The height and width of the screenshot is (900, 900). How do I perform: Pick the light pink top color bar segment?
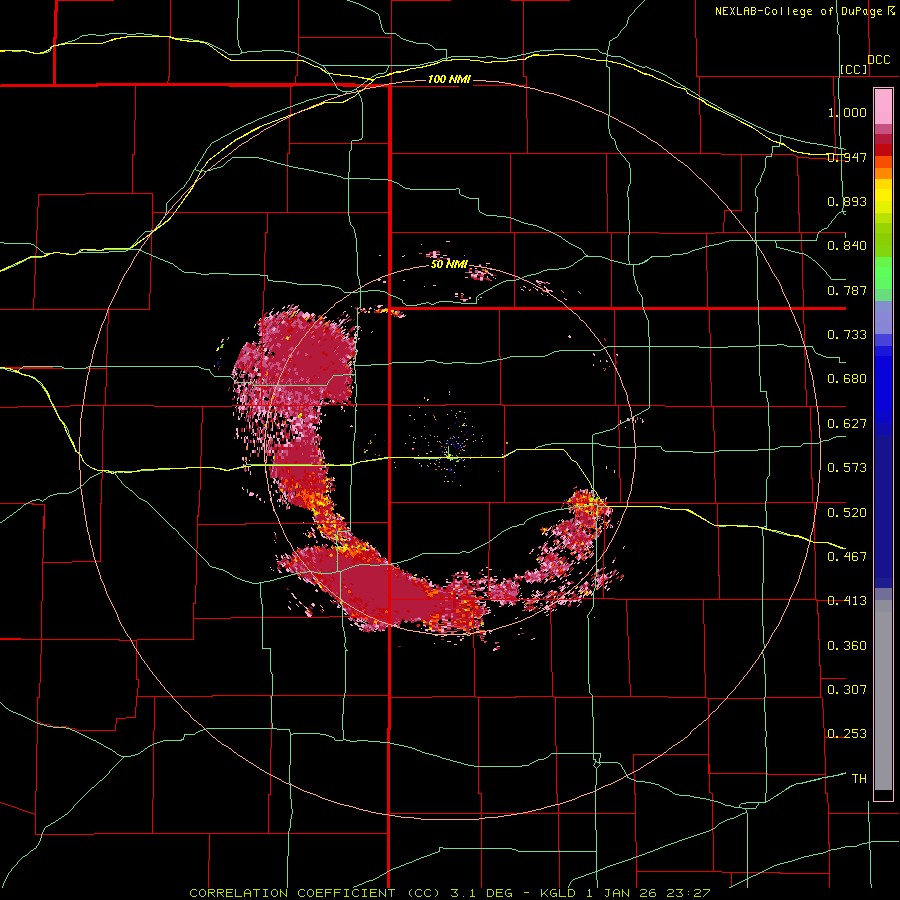pos(883,106)
